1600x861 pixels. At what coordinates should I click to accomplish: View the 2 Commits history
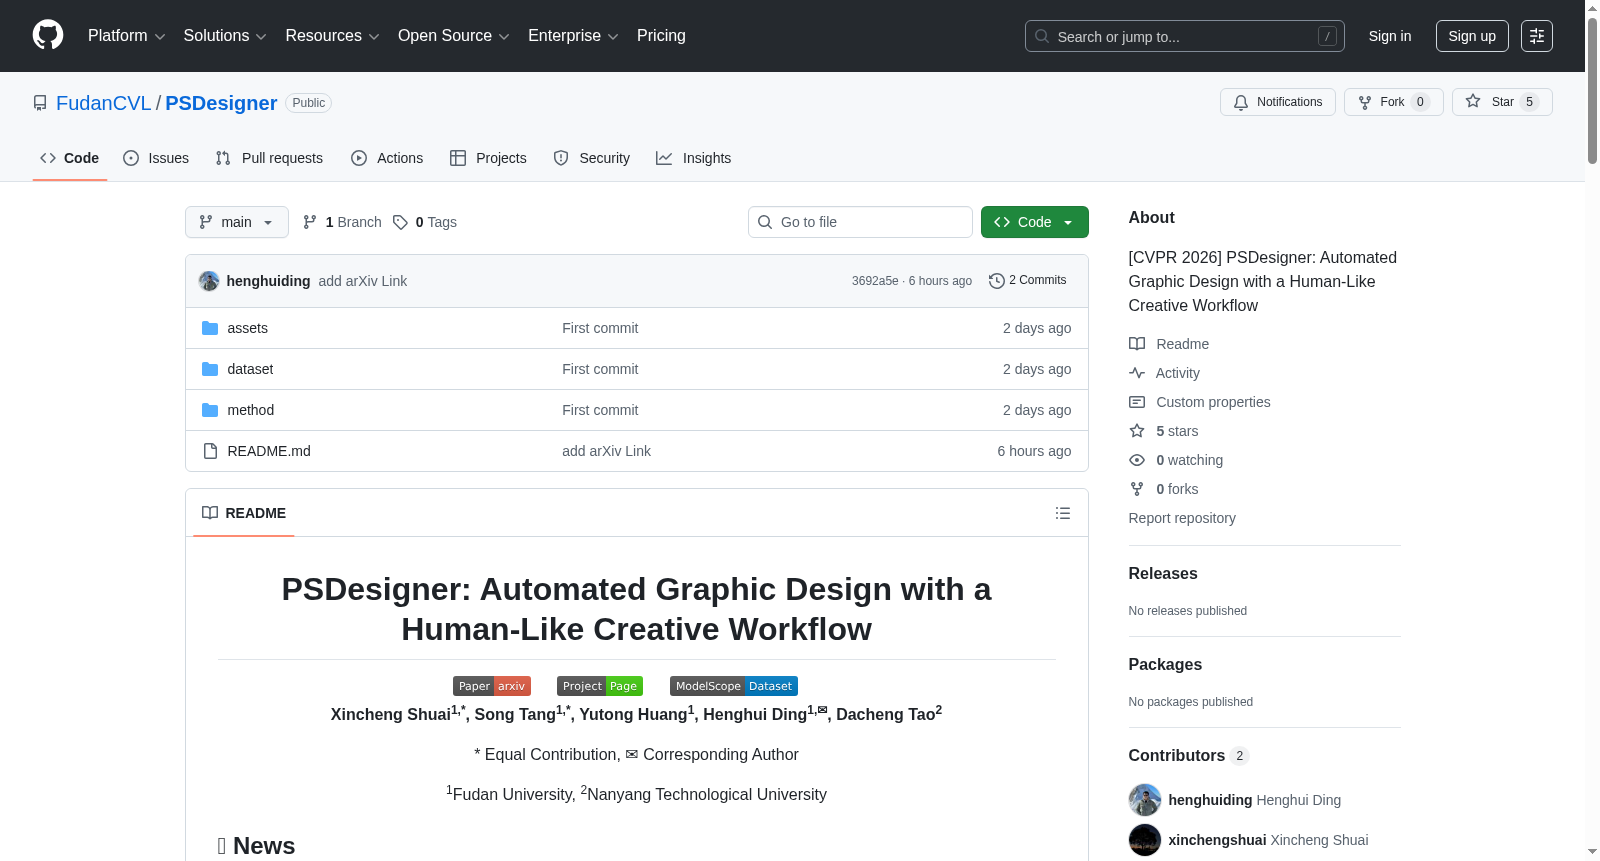[x=1028, y=280]
